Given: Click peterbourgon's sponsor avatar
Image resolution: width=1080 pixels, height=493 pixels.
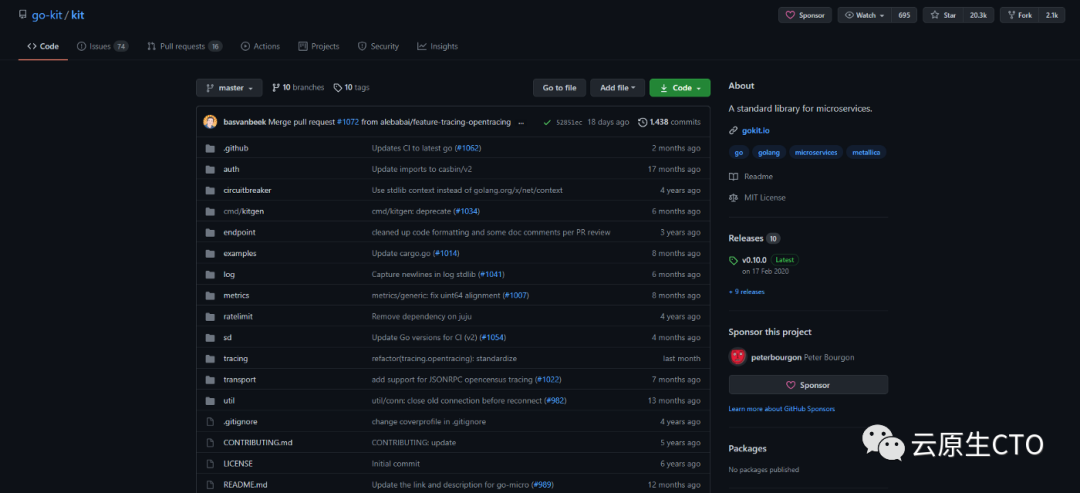Looking at the screenshot, I should [738, 357].
